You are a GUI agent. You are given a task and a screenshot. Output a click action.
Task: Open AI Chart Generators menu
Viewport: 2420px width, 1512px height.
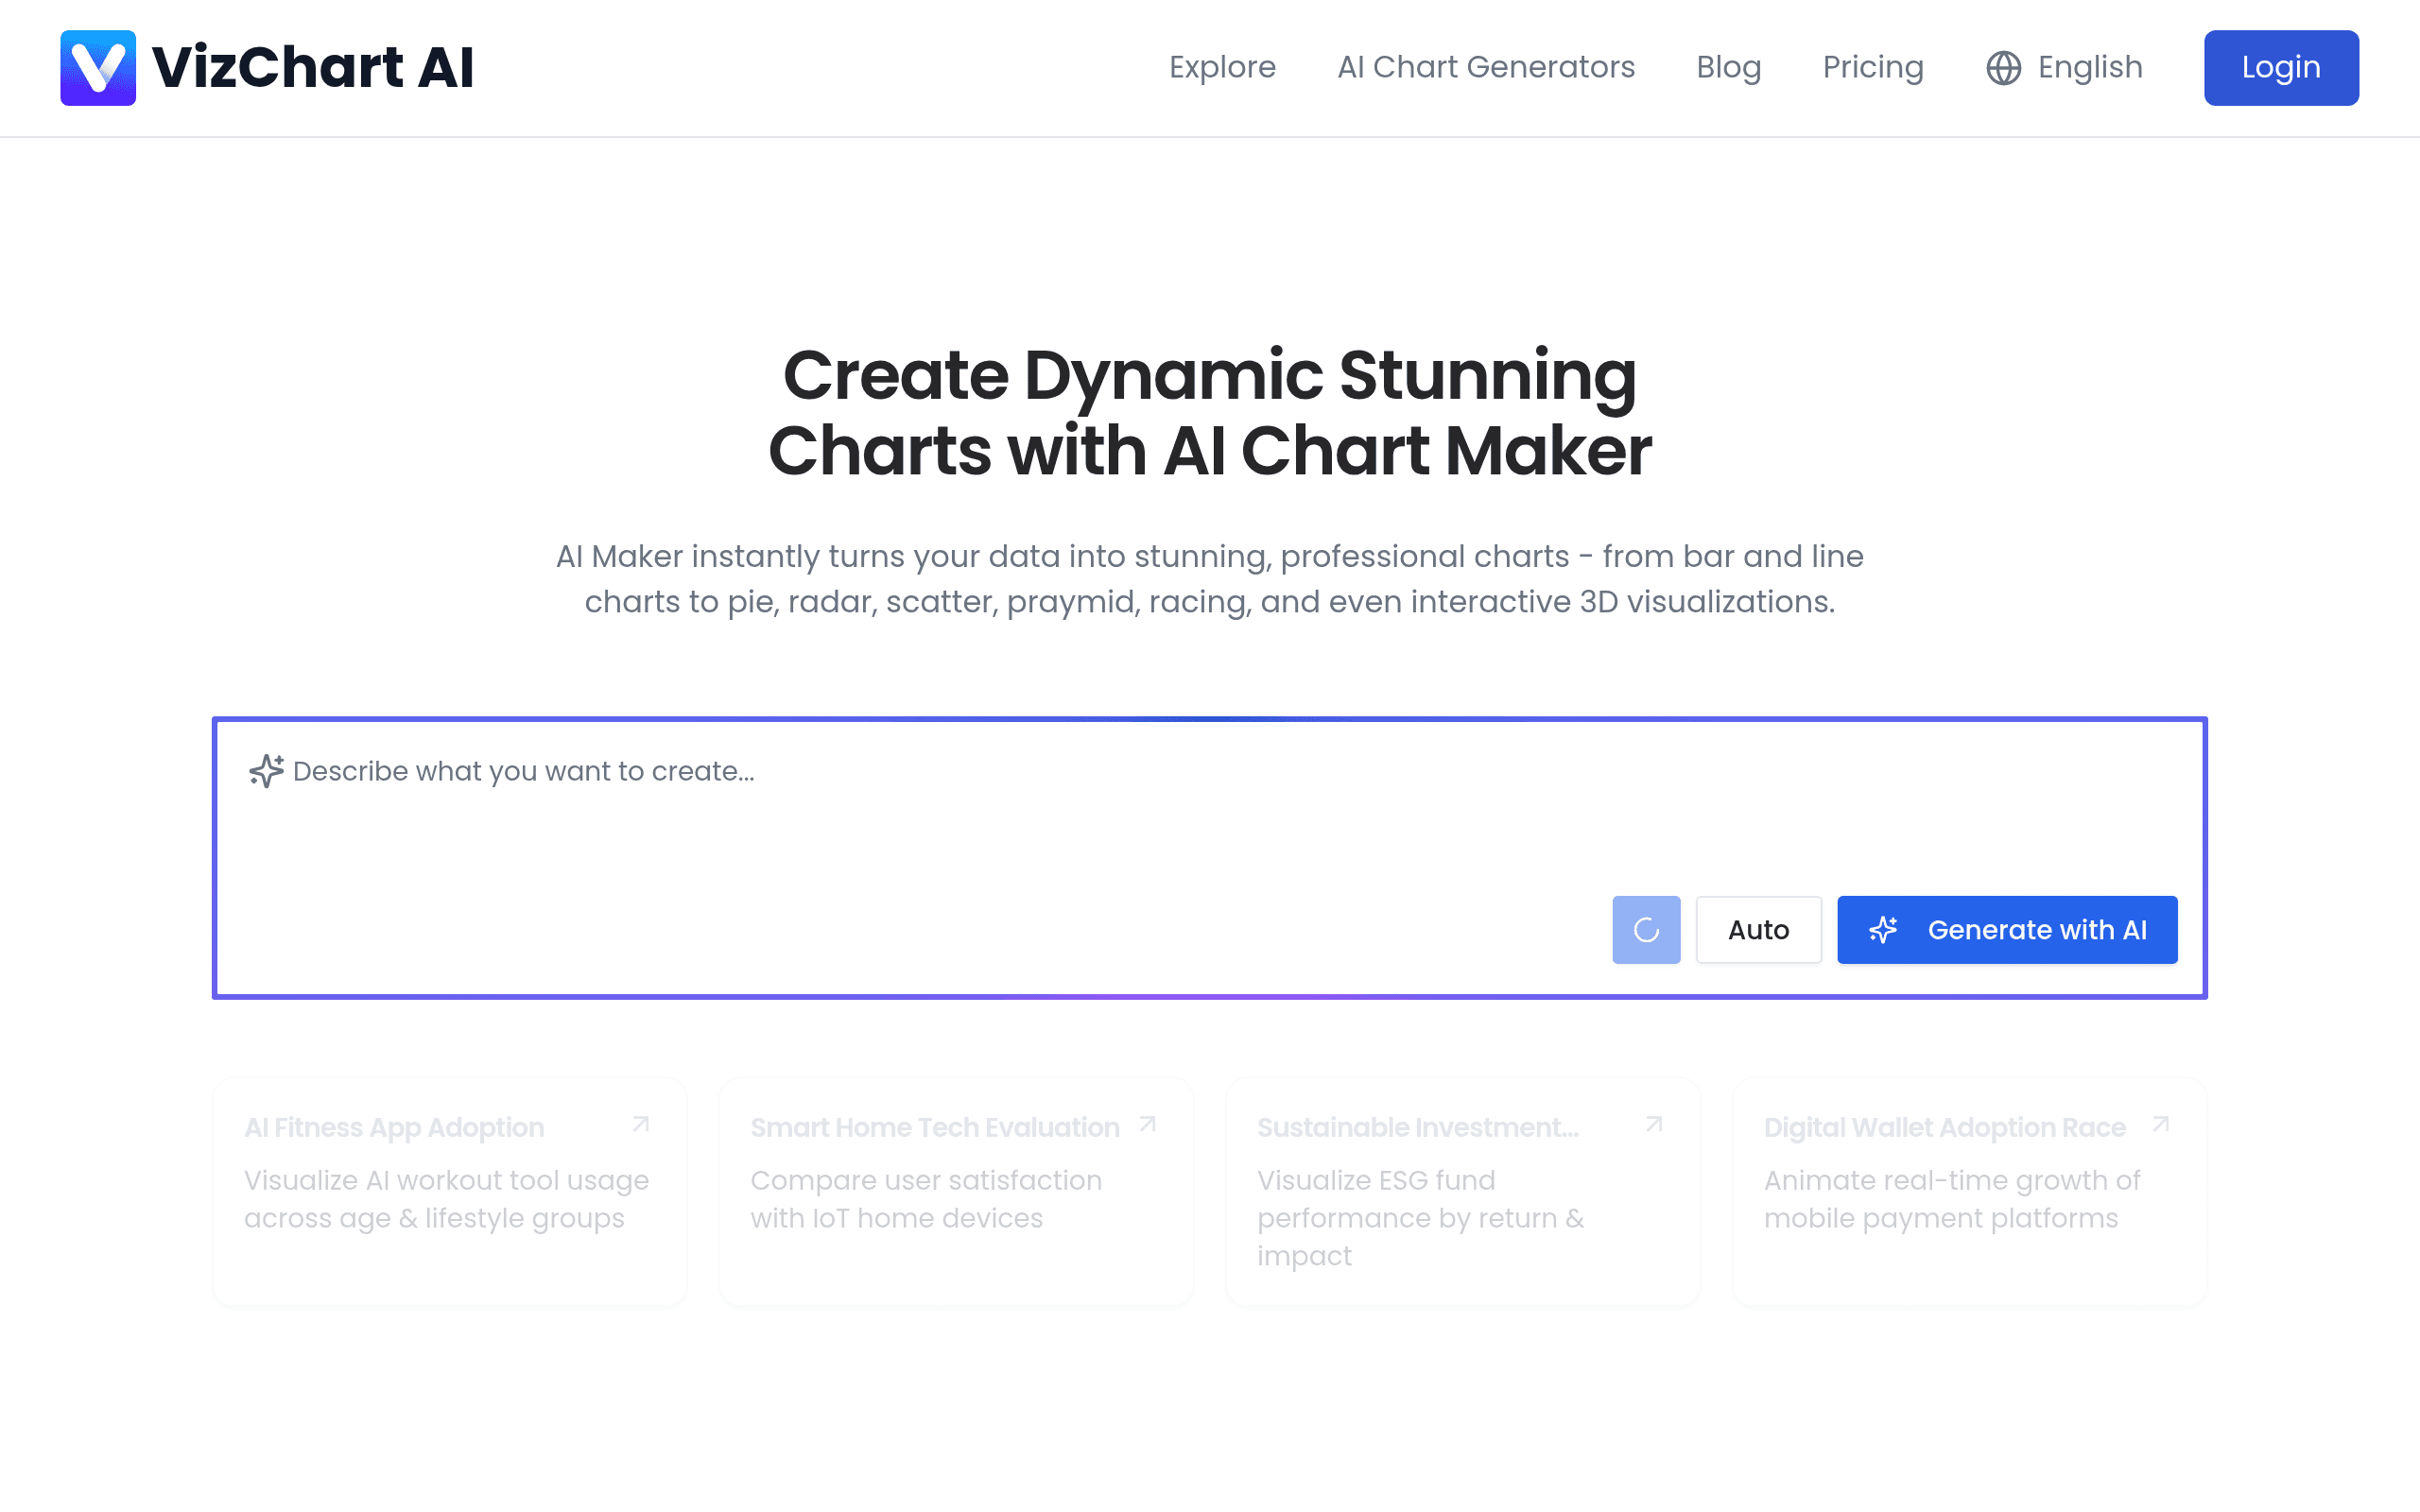[1486, 67]
